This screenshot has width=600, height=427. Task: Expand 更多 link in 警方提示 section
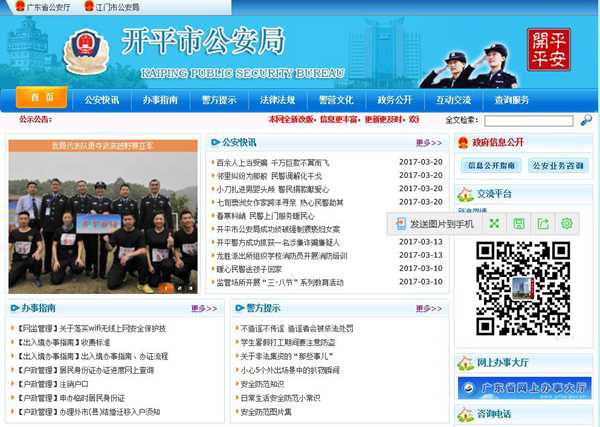[429, 308]
